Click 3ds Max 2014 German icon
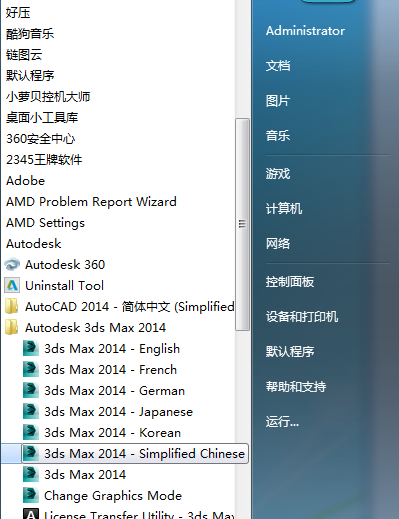399x519 pixels. pos(31,391)
